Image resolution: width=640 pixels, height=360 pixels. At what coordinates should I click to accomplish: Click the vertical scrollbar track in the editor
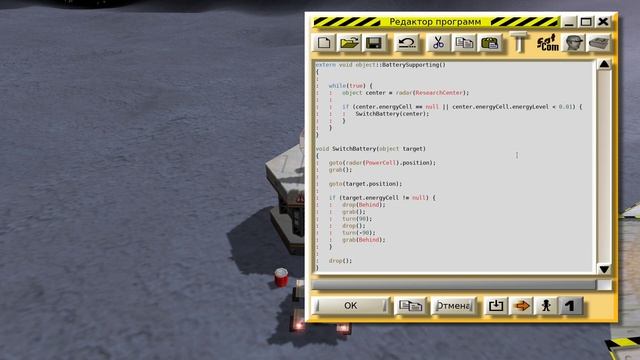coord(604,167)
